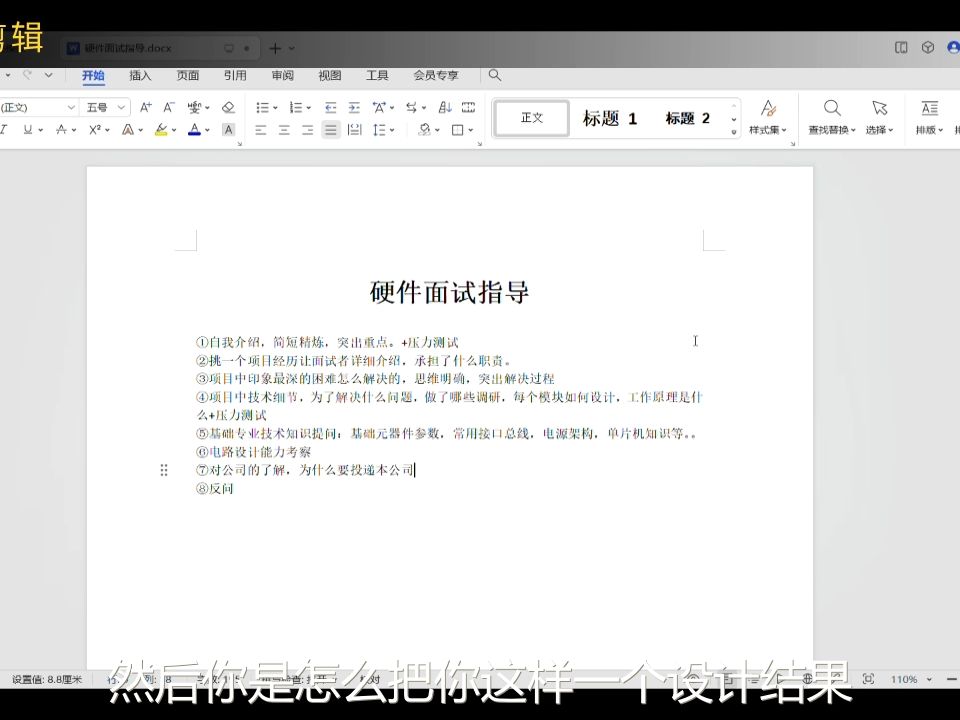The height and width of the screenshot is (720, 960).
Task: Toggle character shading A icon
Action: (x=228, y=130)
